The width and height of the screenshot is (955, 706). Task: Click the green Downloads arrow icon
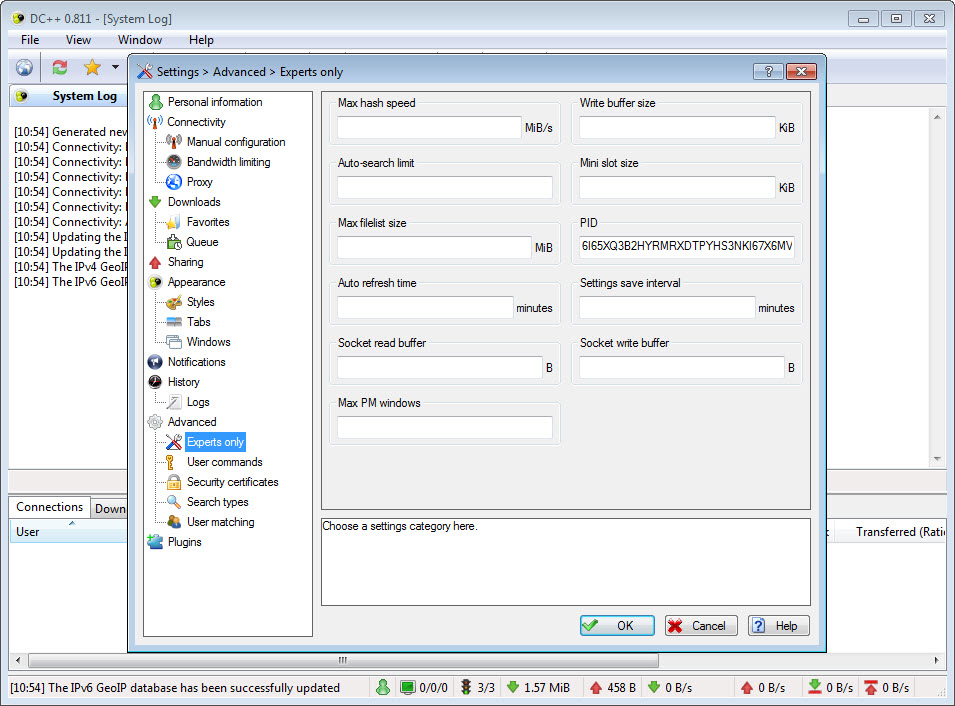pos(155,202)
